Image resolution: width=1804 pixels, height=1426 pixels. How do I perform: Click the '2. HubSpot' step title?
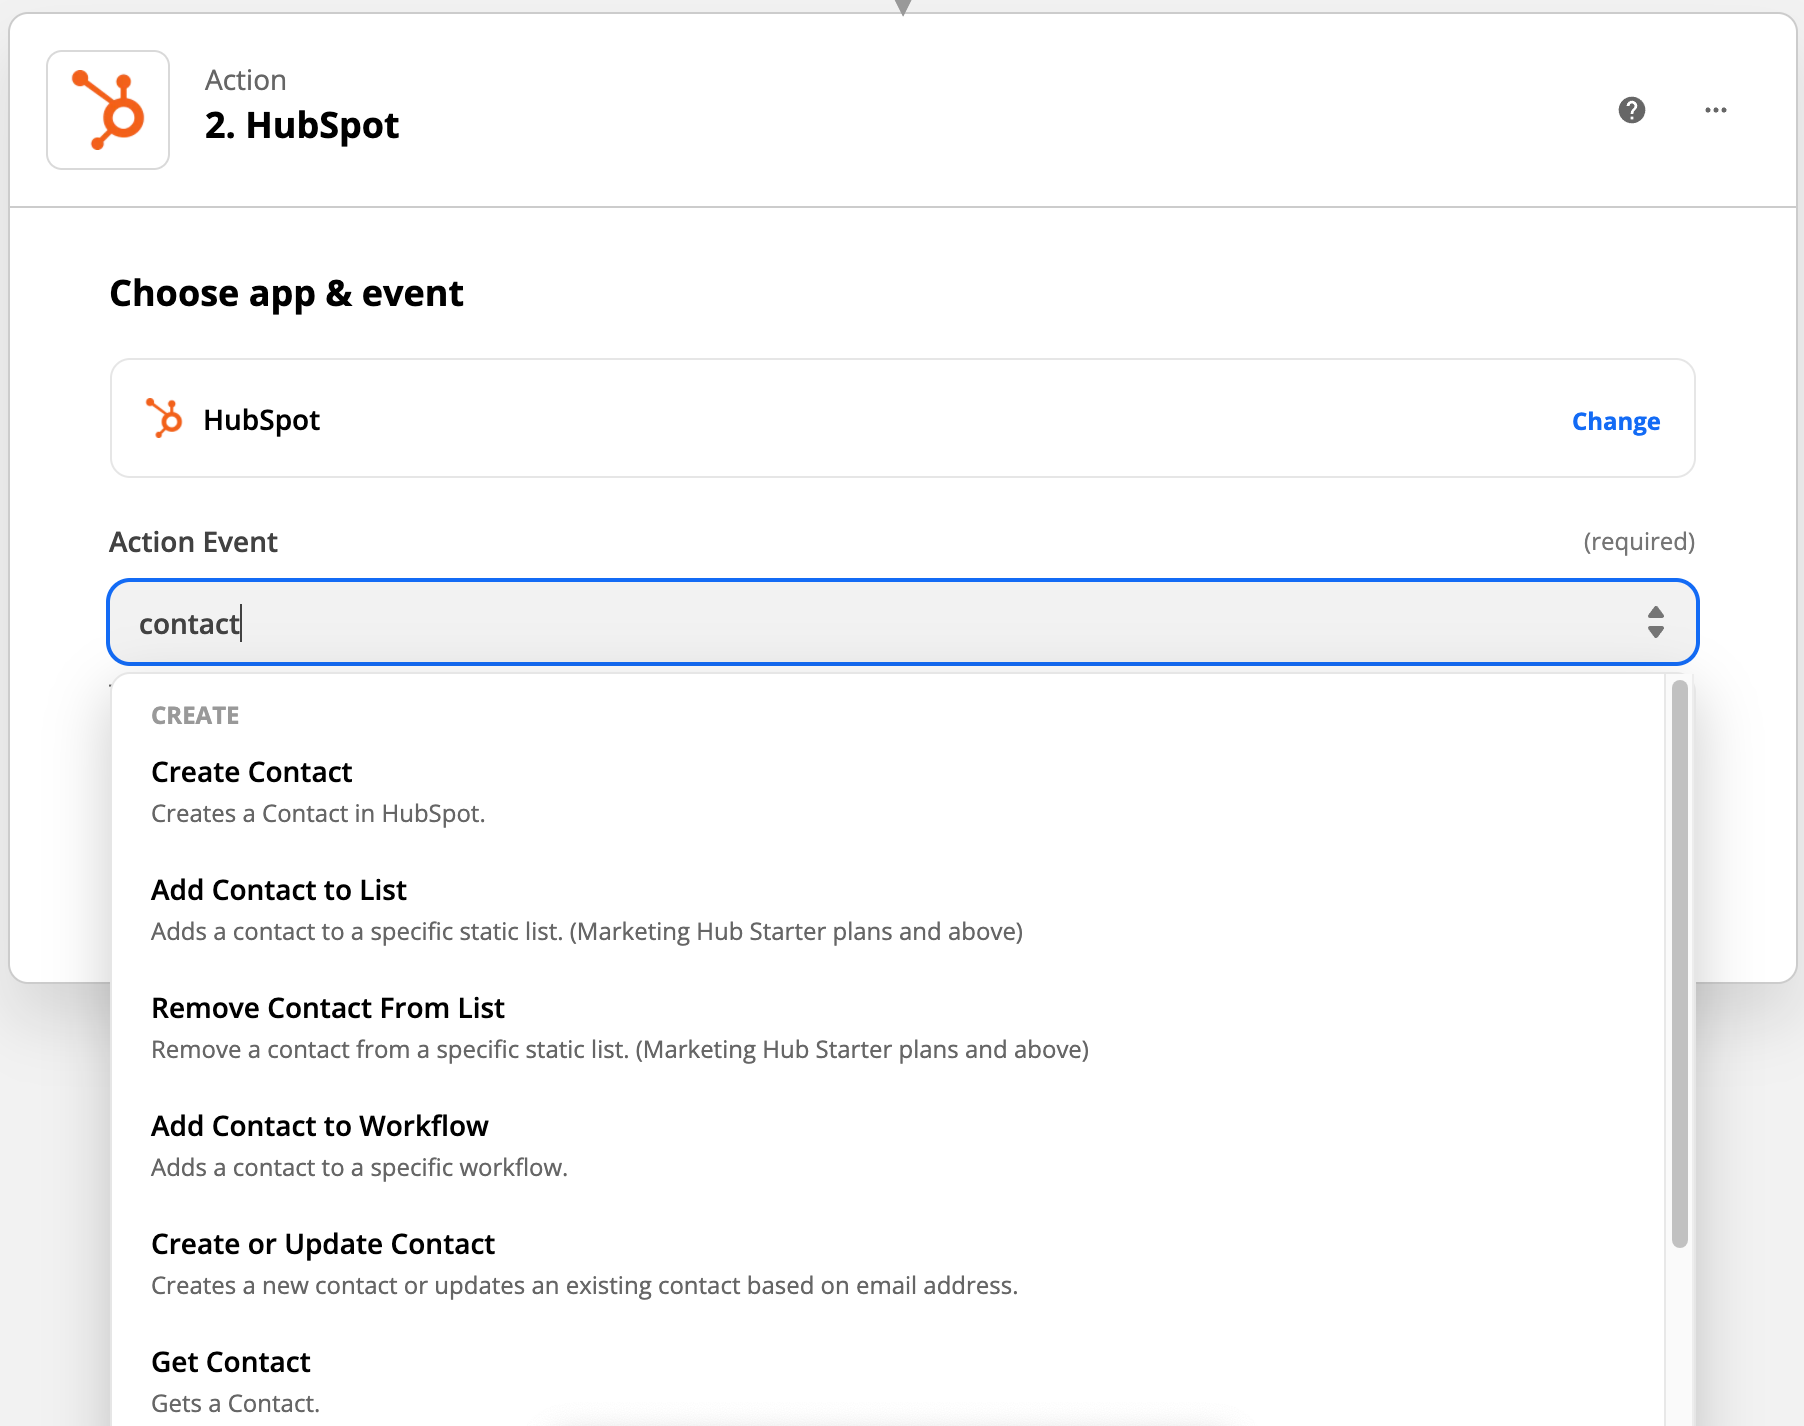302,125
